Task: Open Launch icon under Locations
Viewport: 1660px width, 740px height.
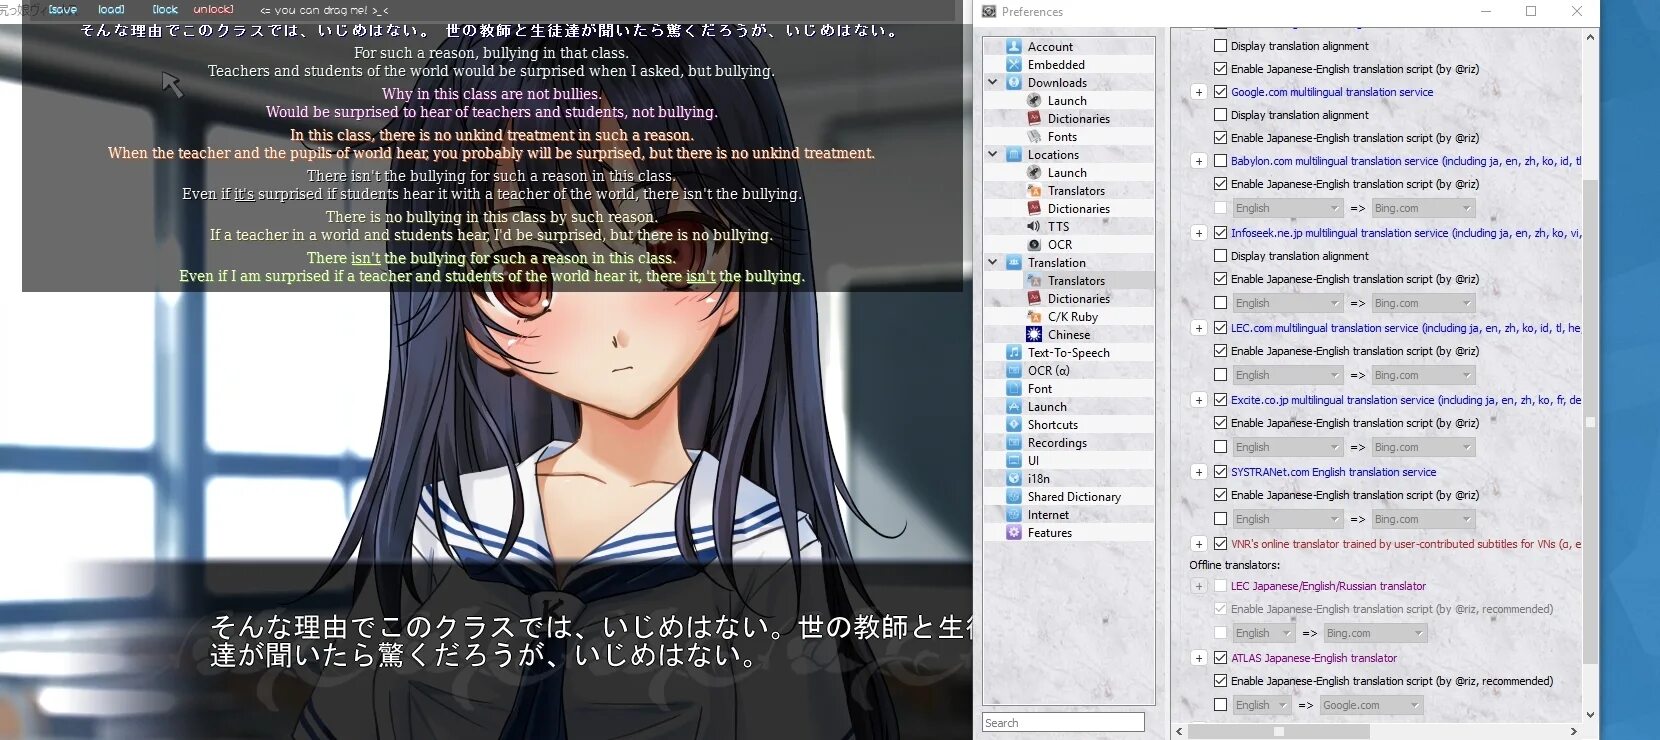Action: 1034,173
